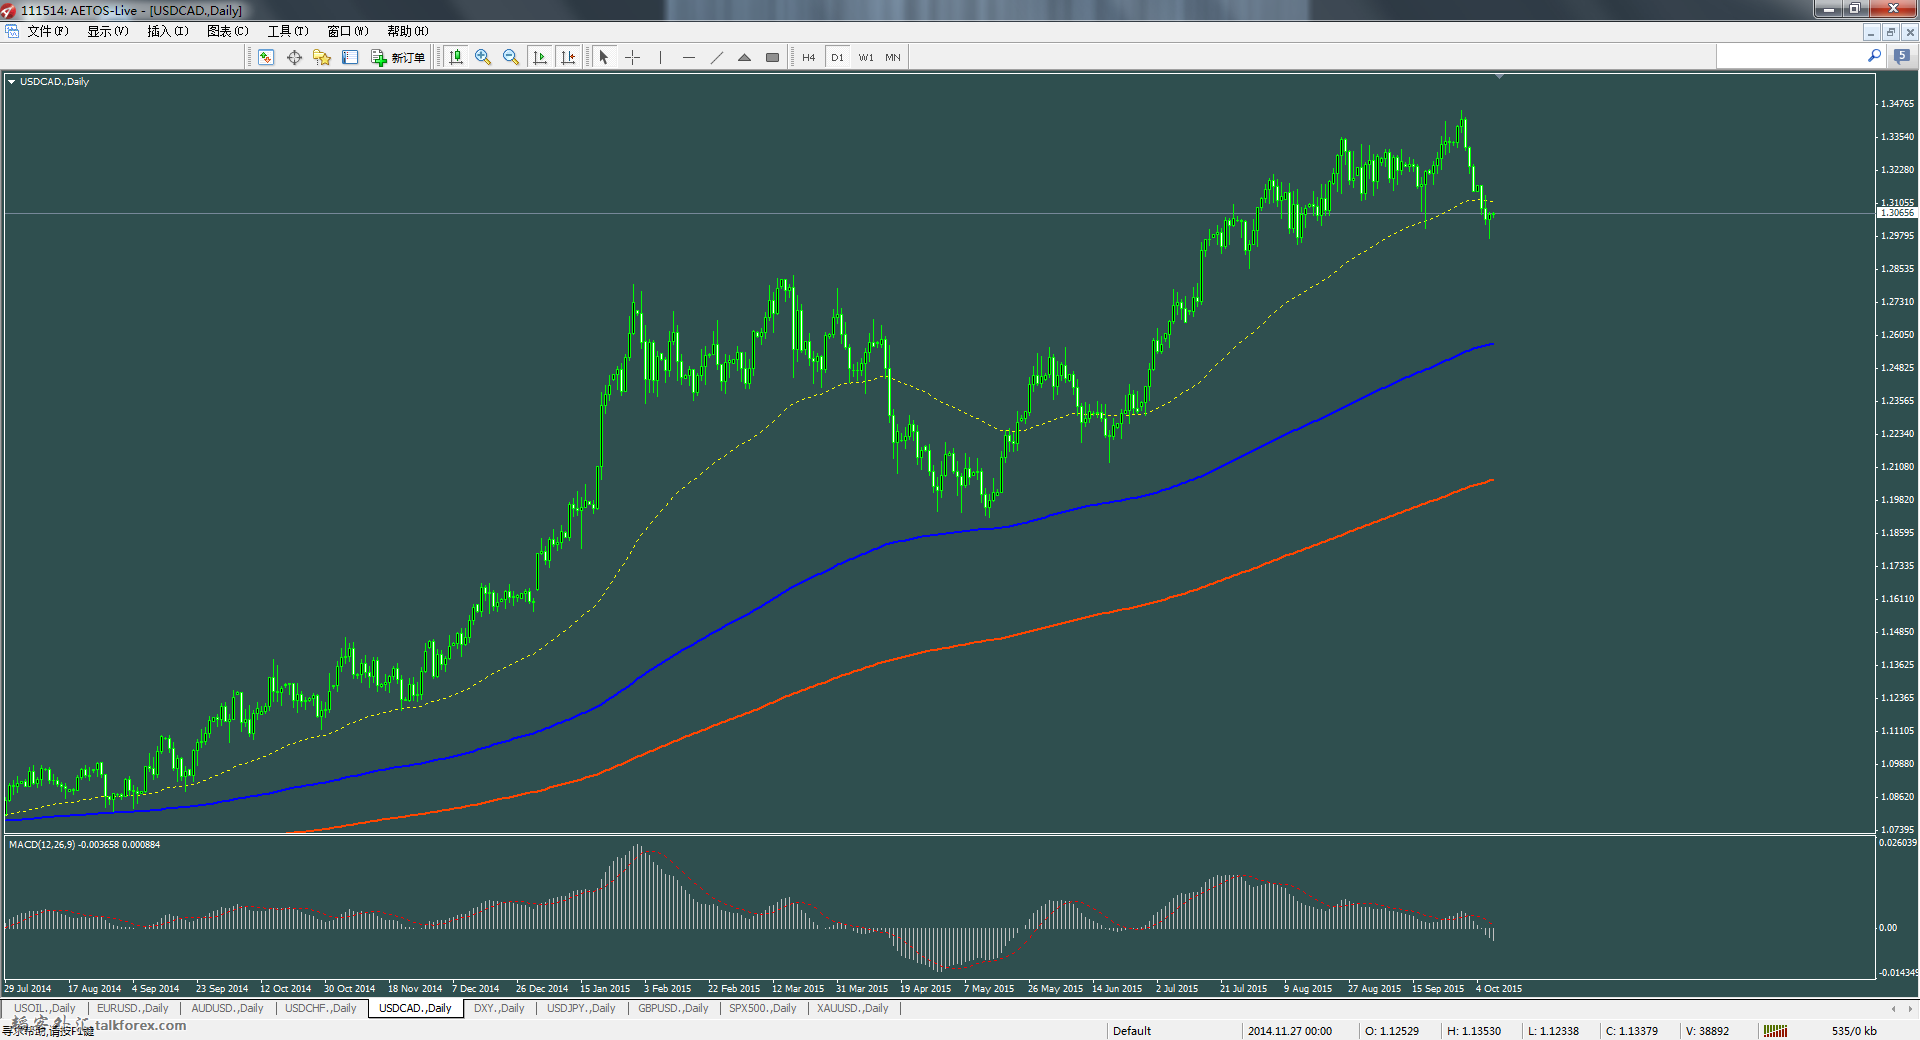Click the connection bars status icon
1920x1040 pixels.
coord(1775,1031)
